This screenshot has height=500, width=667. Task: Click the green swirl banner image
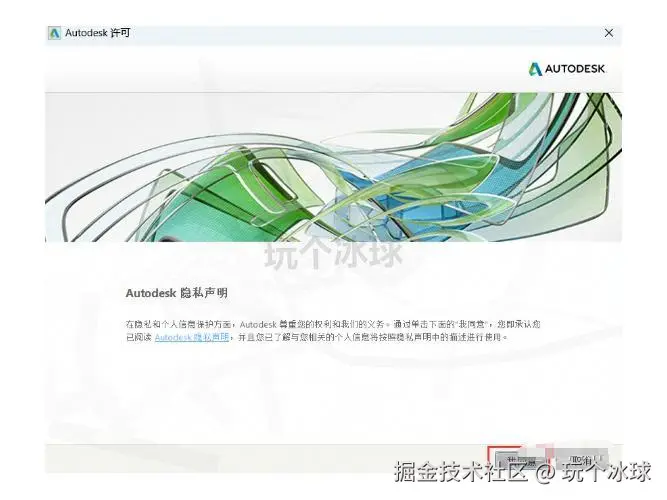(334, 167)
